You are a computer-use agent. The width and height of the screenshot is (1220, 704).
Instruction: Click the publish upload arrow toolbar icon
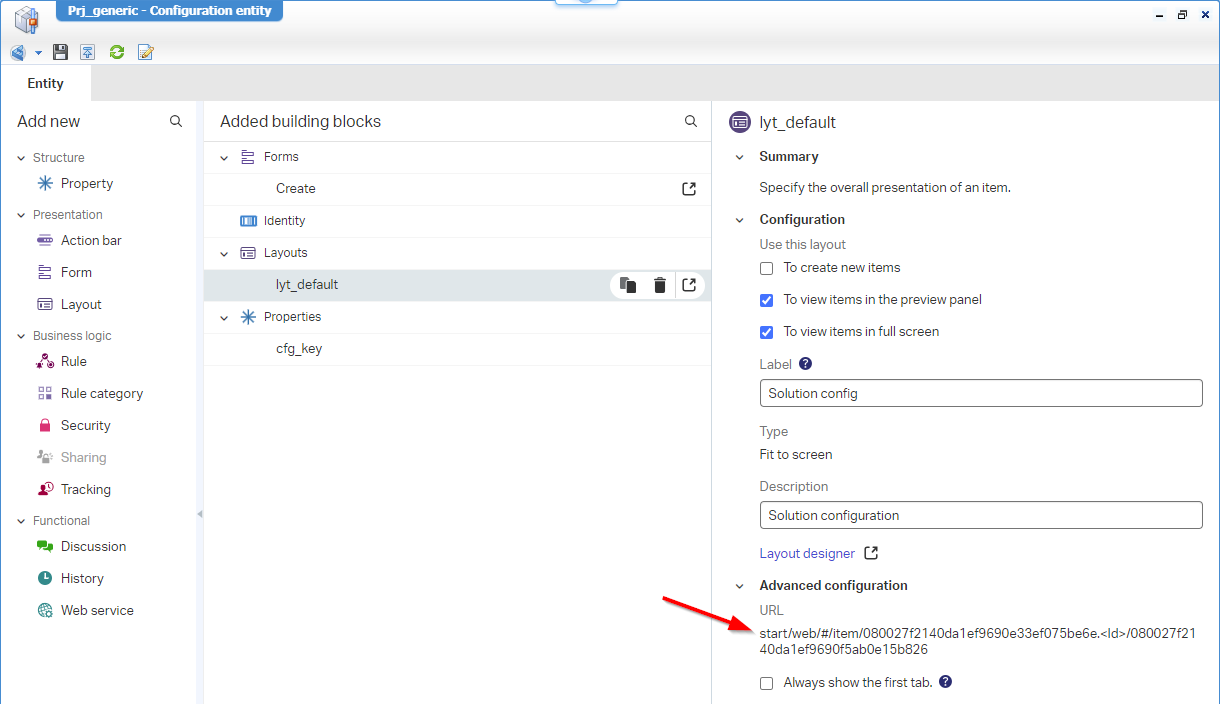coord(88,52)
